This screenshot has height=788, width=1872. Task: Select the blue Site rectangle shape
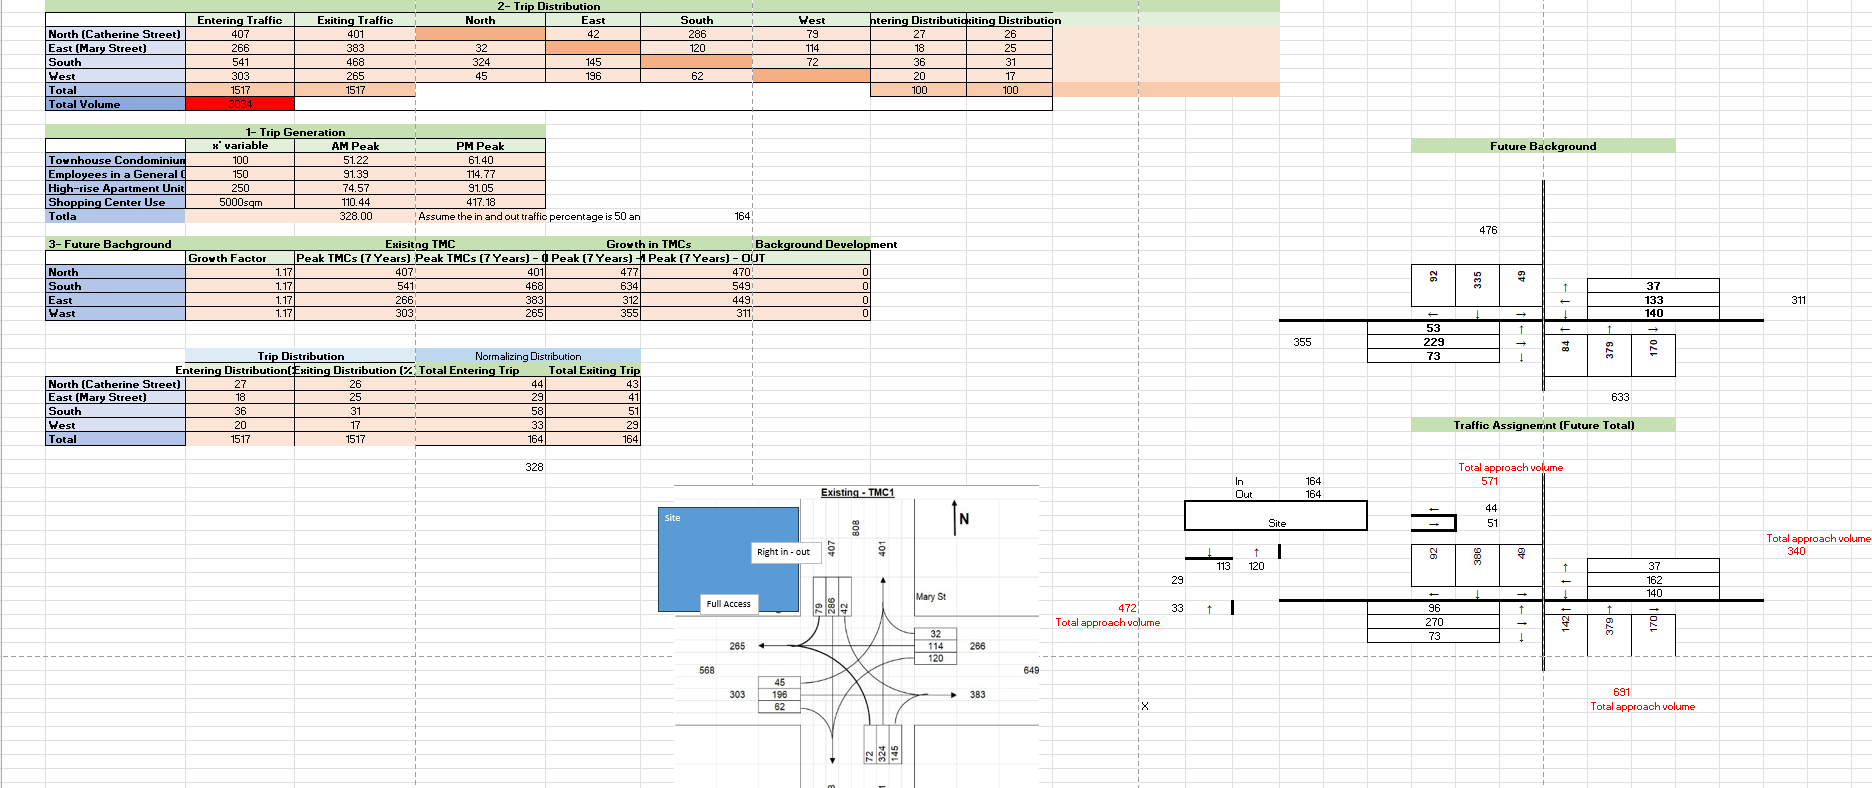(728, 560)
